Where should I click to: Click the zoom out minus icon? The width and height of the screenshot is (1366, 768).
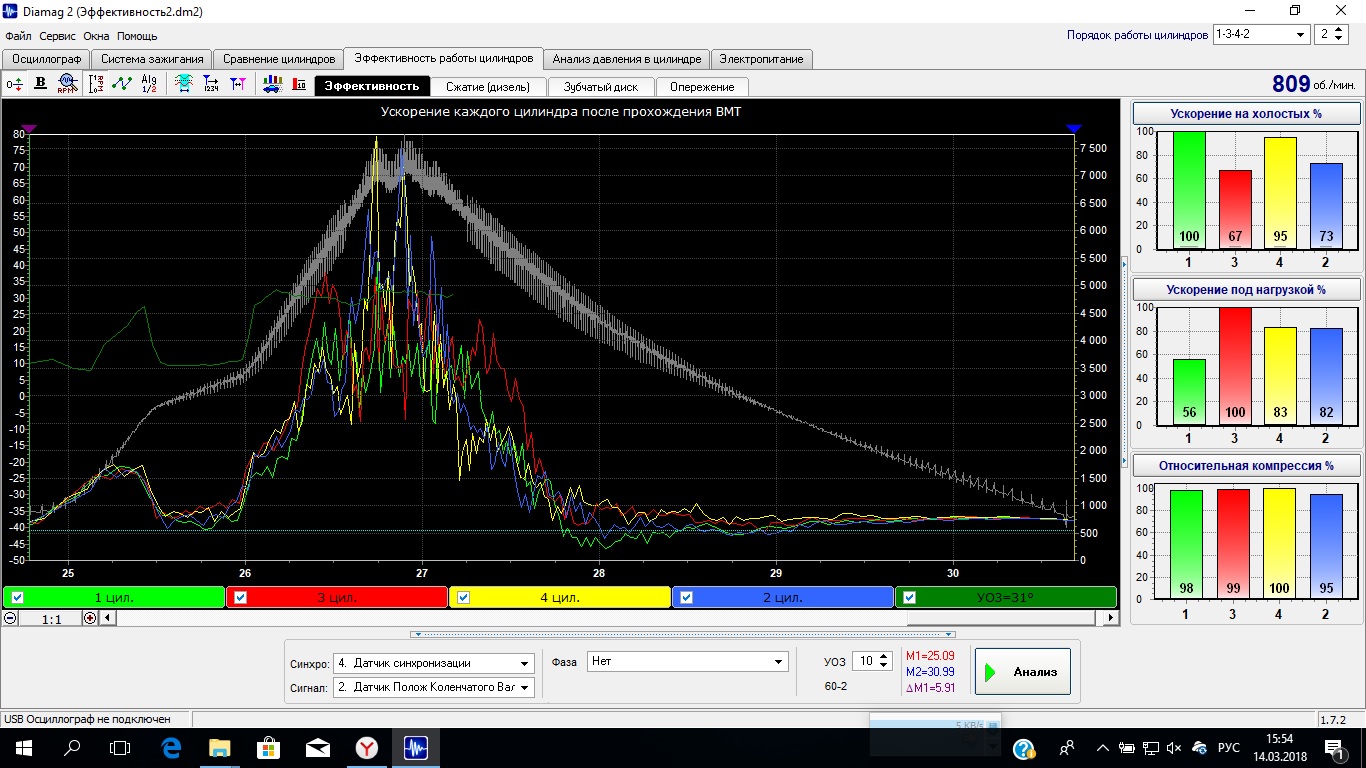pos(10,618)
